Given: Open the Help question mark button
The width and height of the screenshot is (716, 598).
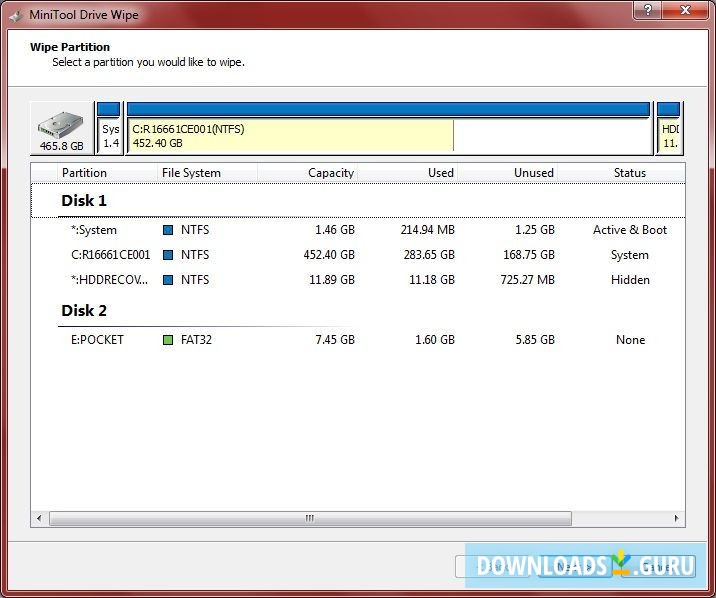Looking at the screenshot, I should (648, 10).
